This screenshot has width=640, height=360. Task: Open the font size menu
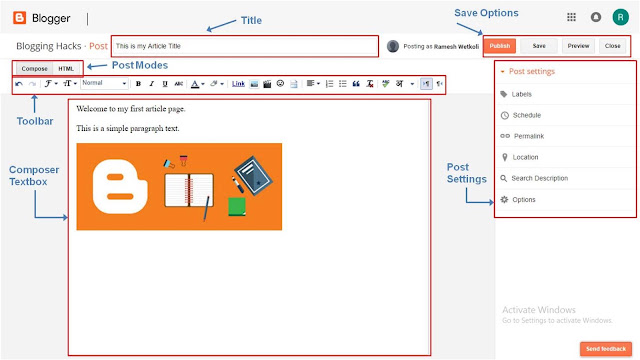point(70,84)
